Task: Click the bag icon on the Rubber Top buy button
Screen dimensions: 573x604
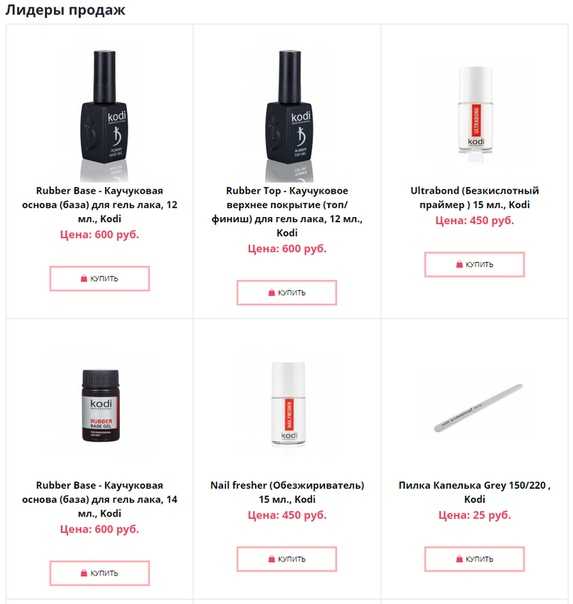Action: click(x=271, y=293)
